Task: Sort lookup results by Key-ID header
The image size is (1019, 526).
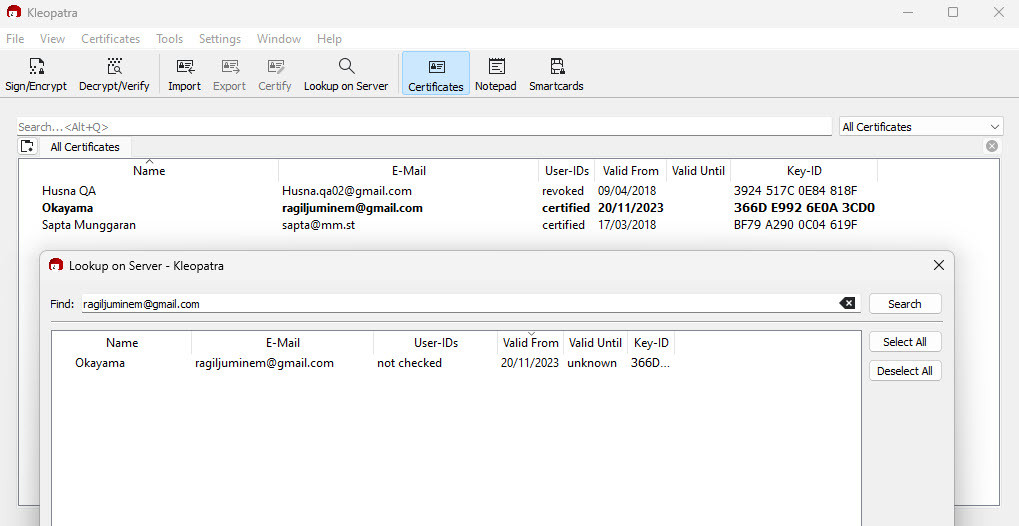Action: tap(651, 343)
